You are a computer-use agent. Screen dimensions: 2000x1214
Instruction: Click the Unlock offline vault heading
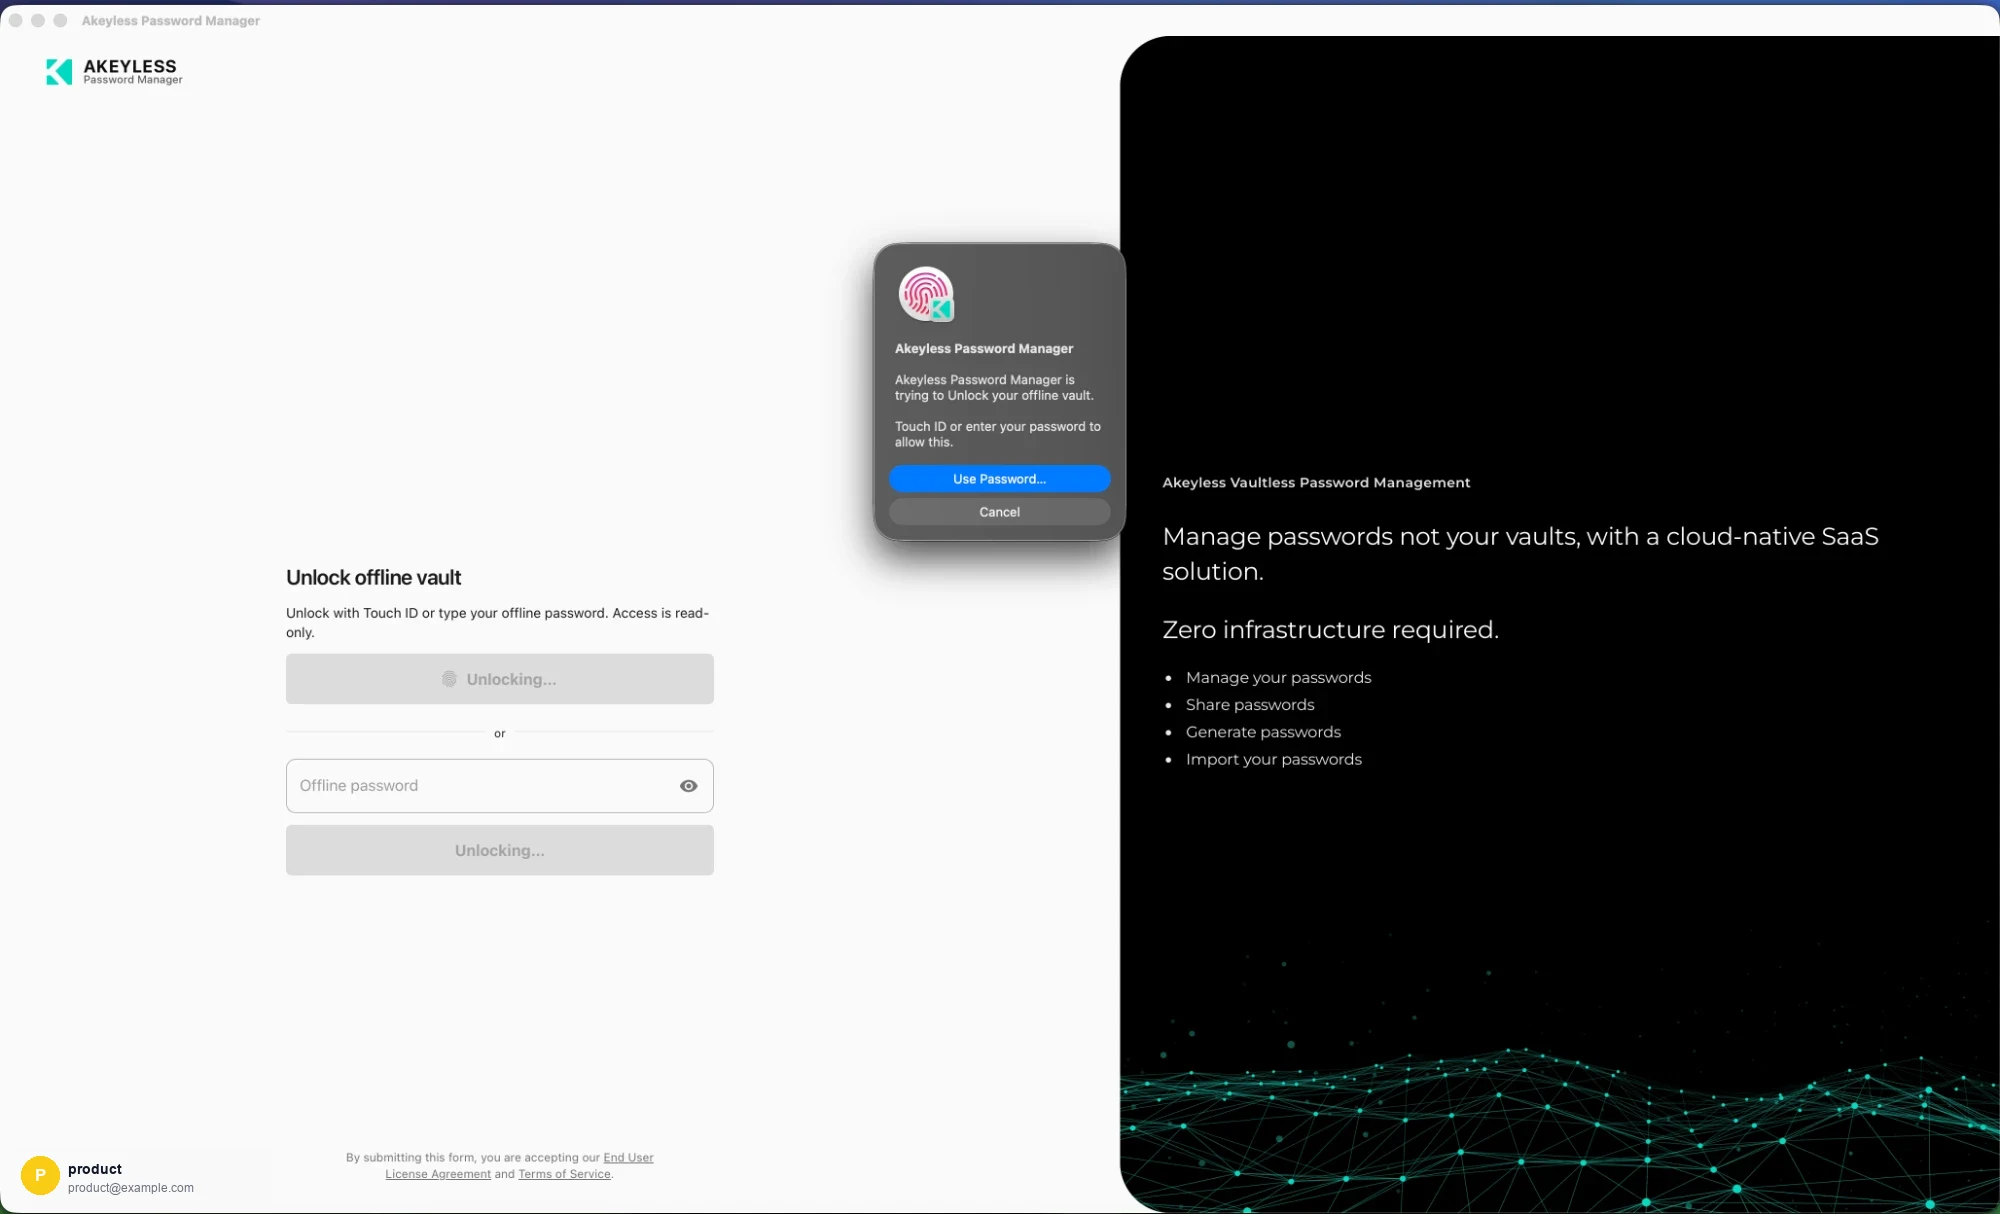[x=374, y=578]
